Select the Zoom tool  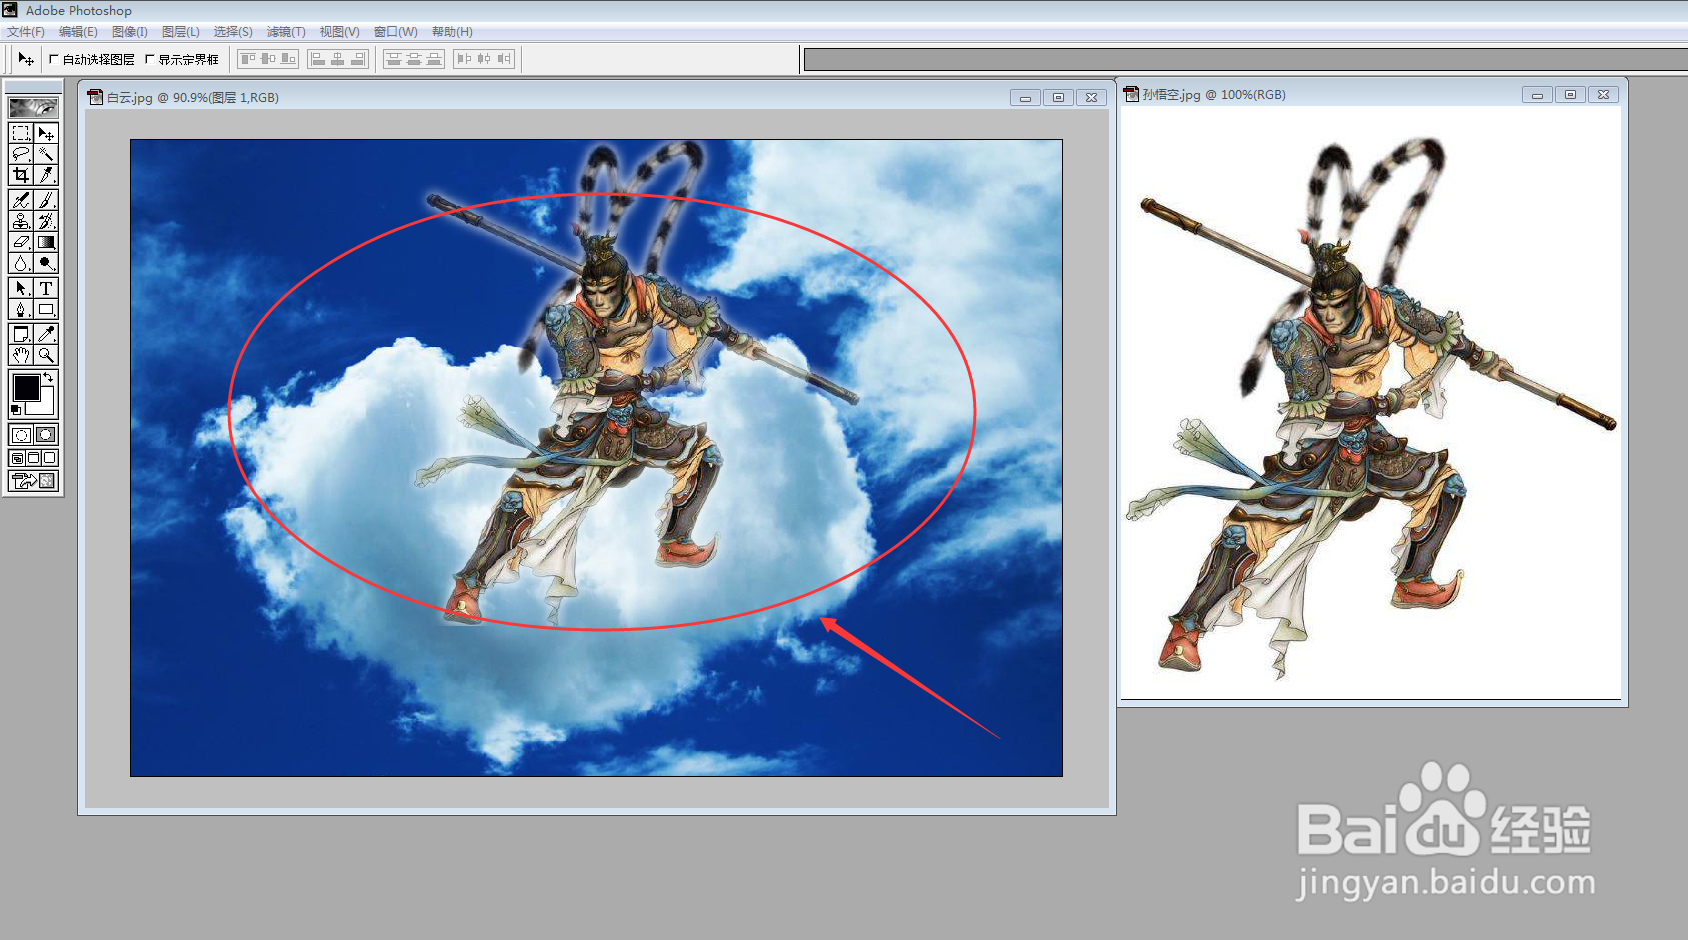click(46, 355)
